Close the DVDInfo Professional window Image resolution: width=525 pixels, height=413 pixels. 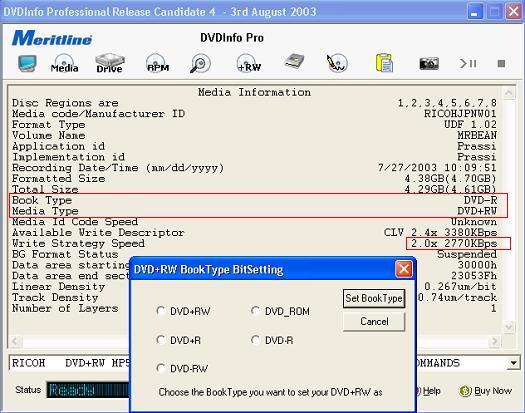(514, 12)
